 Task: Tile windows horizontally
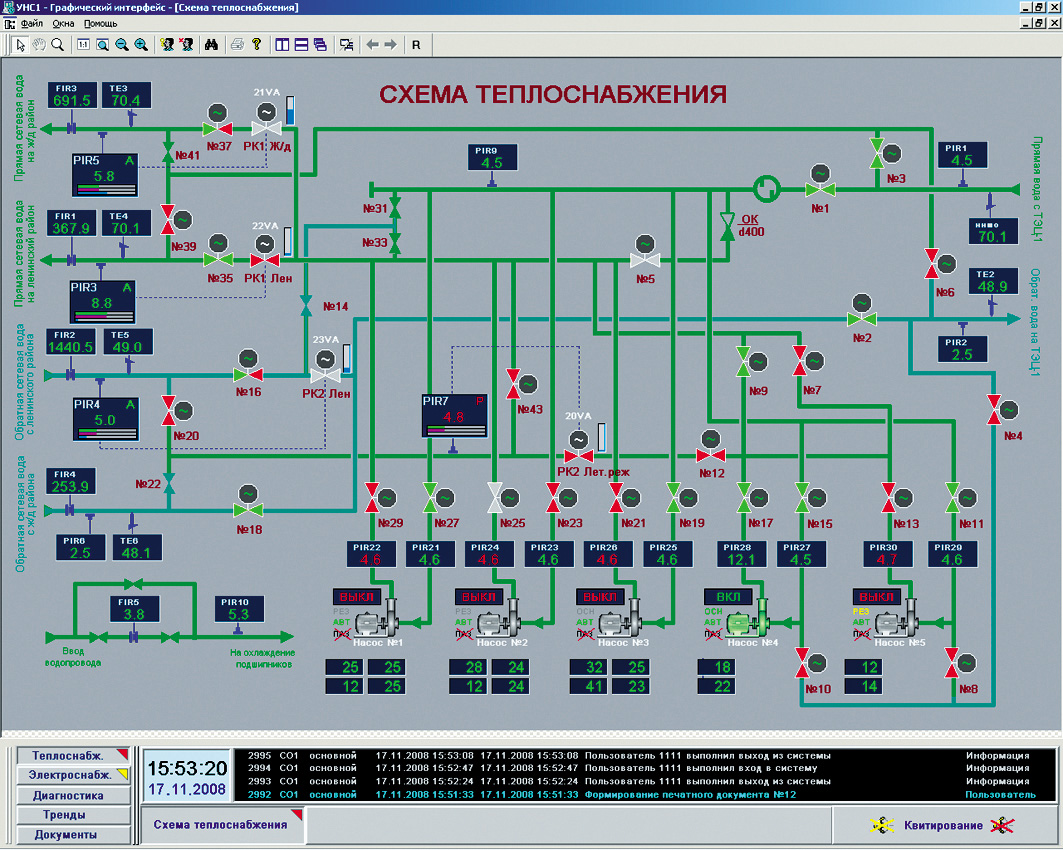click(x=301, y=45)
